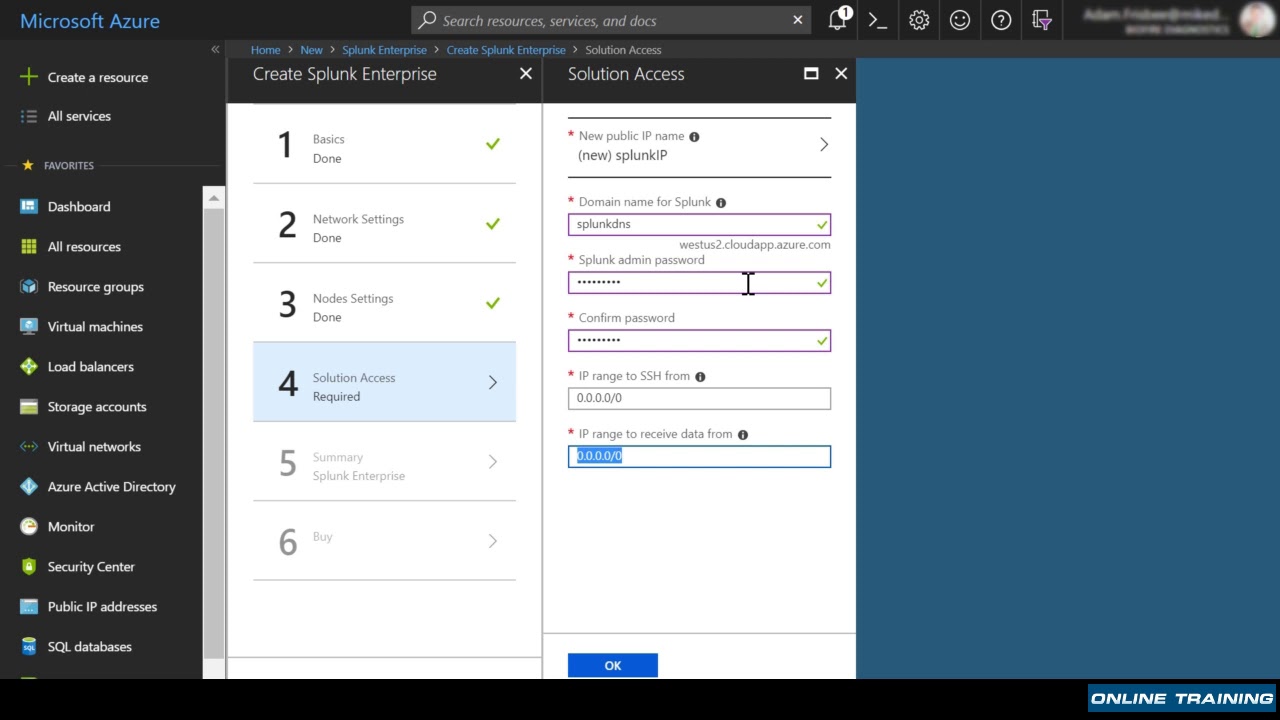Open step 2 Network Settings

(384, 224)
